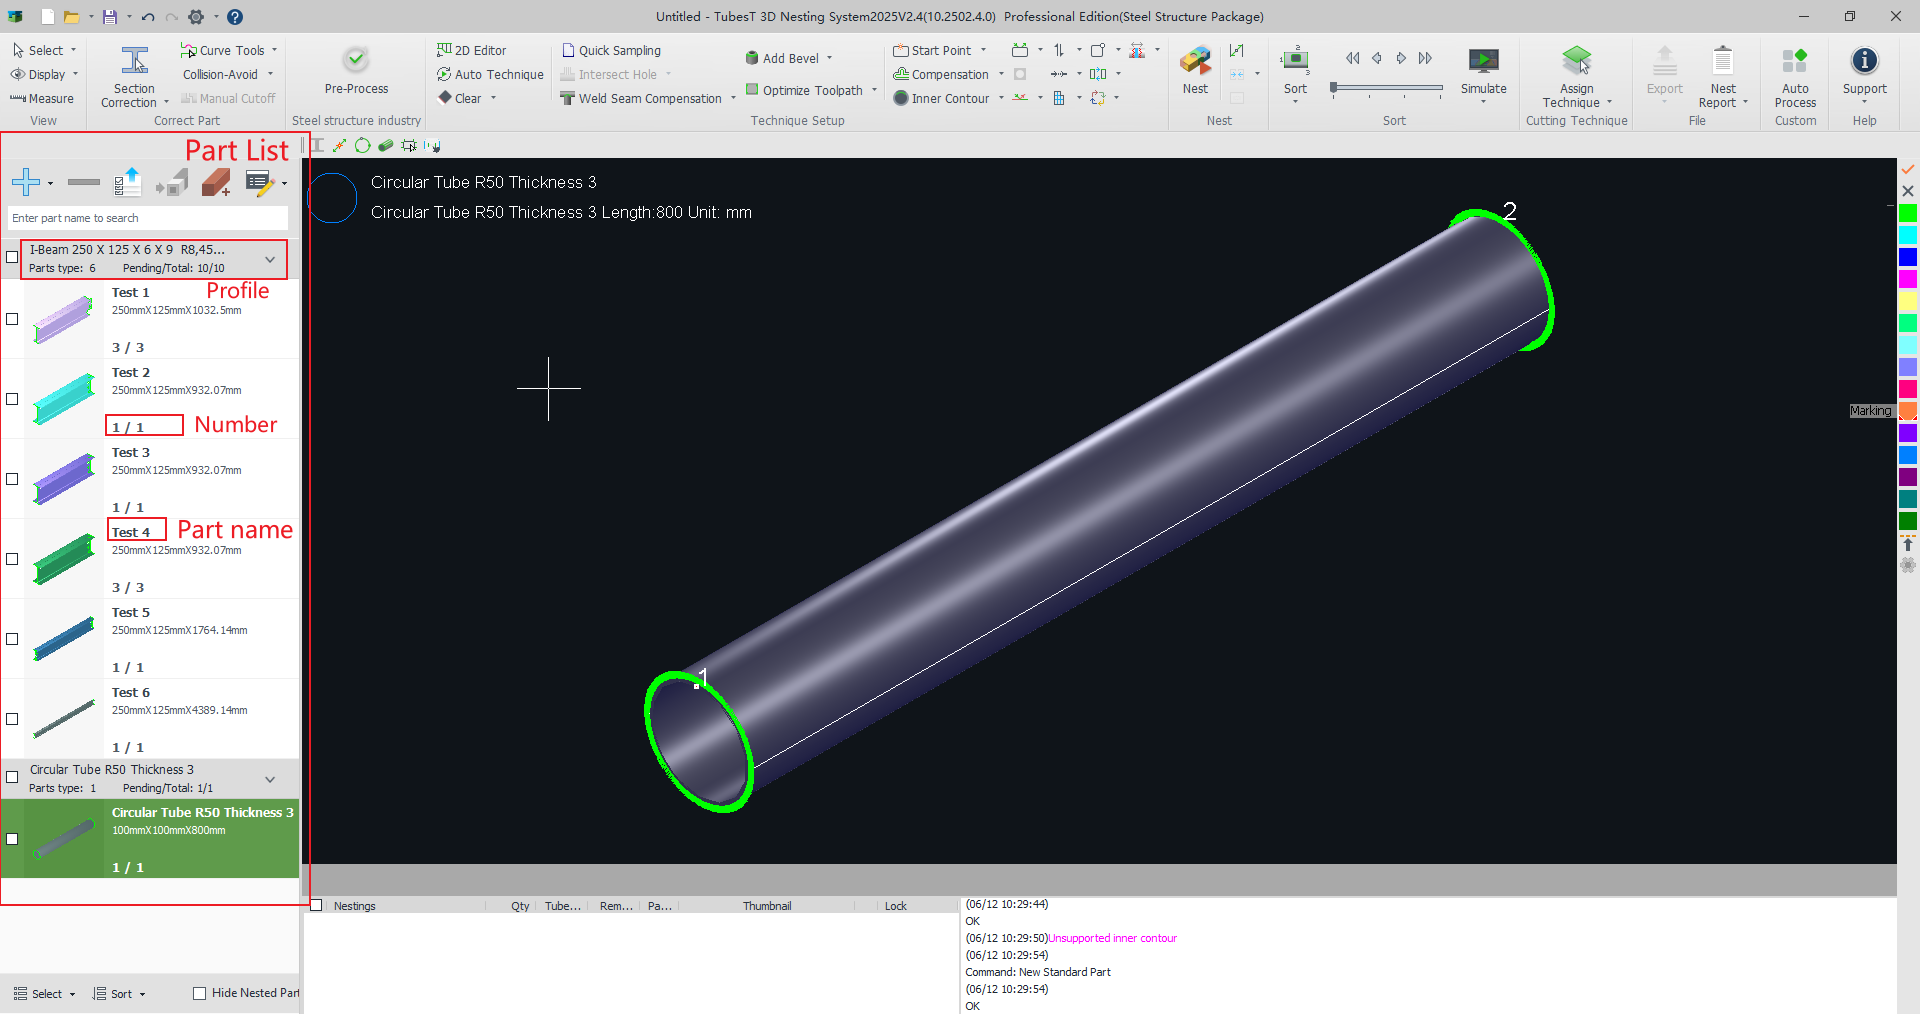The width and height of the screenshot is (1920, 1014).
Task: Click the remove part minus icon
Action: pyautogui.click(x=84, y=182)
